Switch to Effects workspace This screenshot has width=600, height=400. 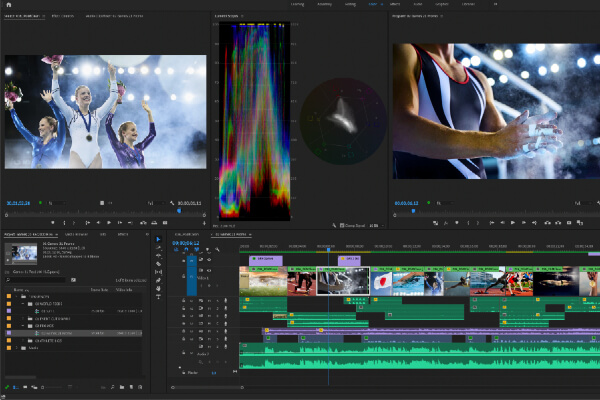point(395,4)
